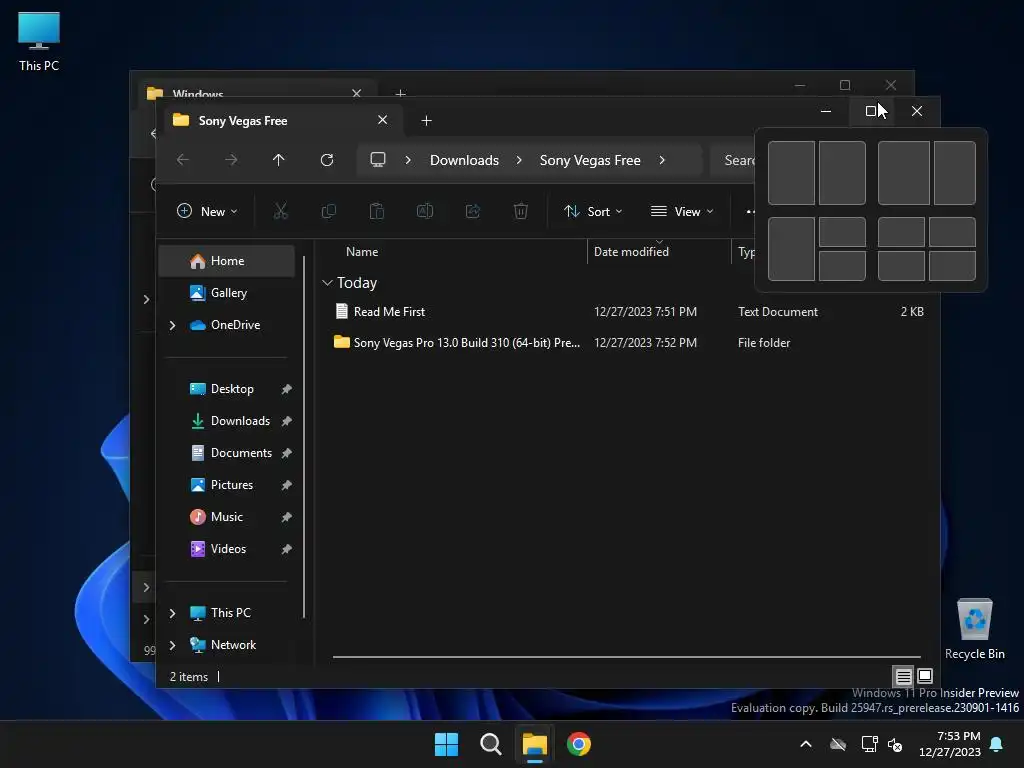1024x768 pixels.
Task: Open the taskbar clock and date
Action: tap(950, 744)
